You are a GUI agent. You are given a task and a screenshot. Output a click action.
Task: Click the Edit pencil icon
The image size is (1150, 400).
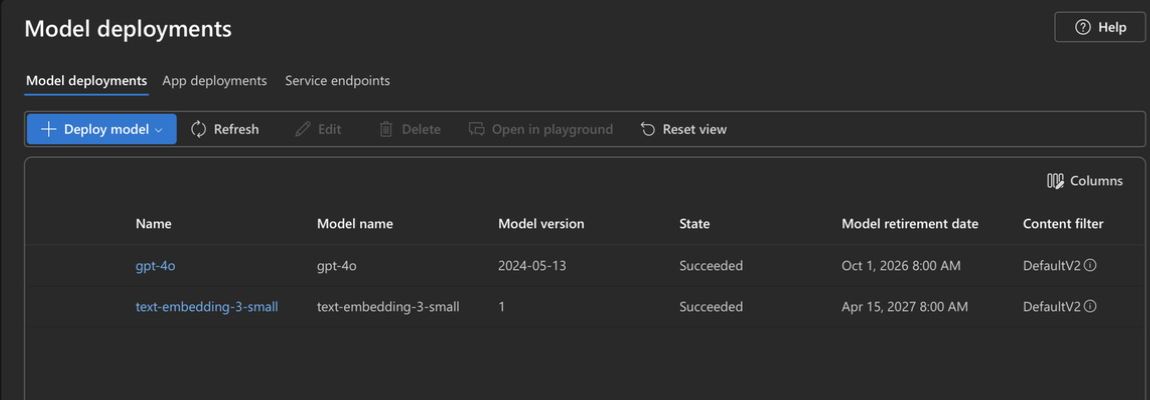pyautogui.click(x=302, y=129)
